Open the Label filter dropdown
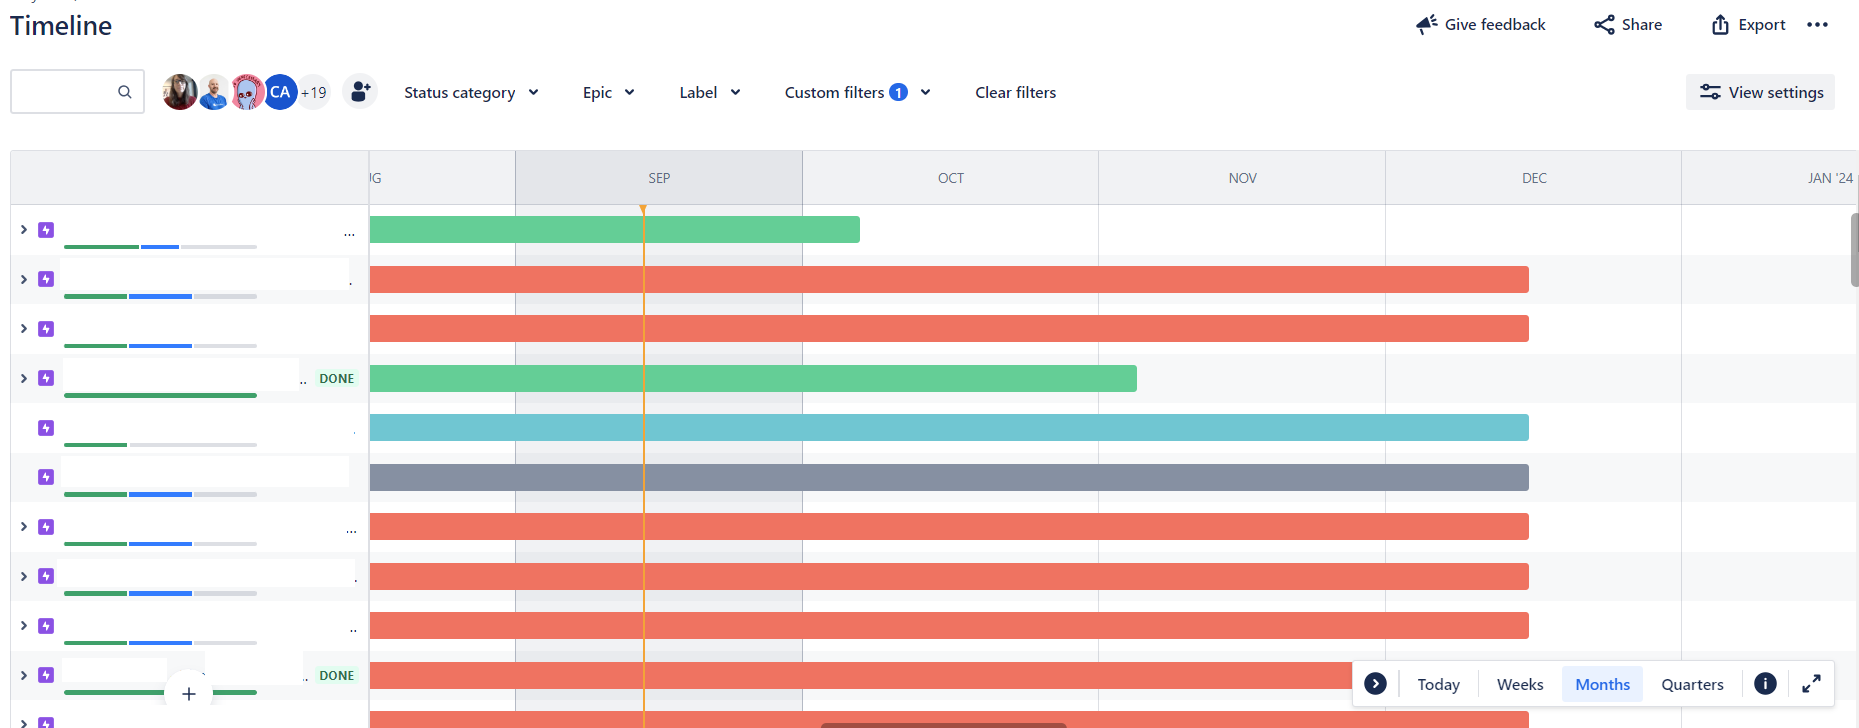The width and height of the screenshot is (1859, 728). tap(710, 92)
